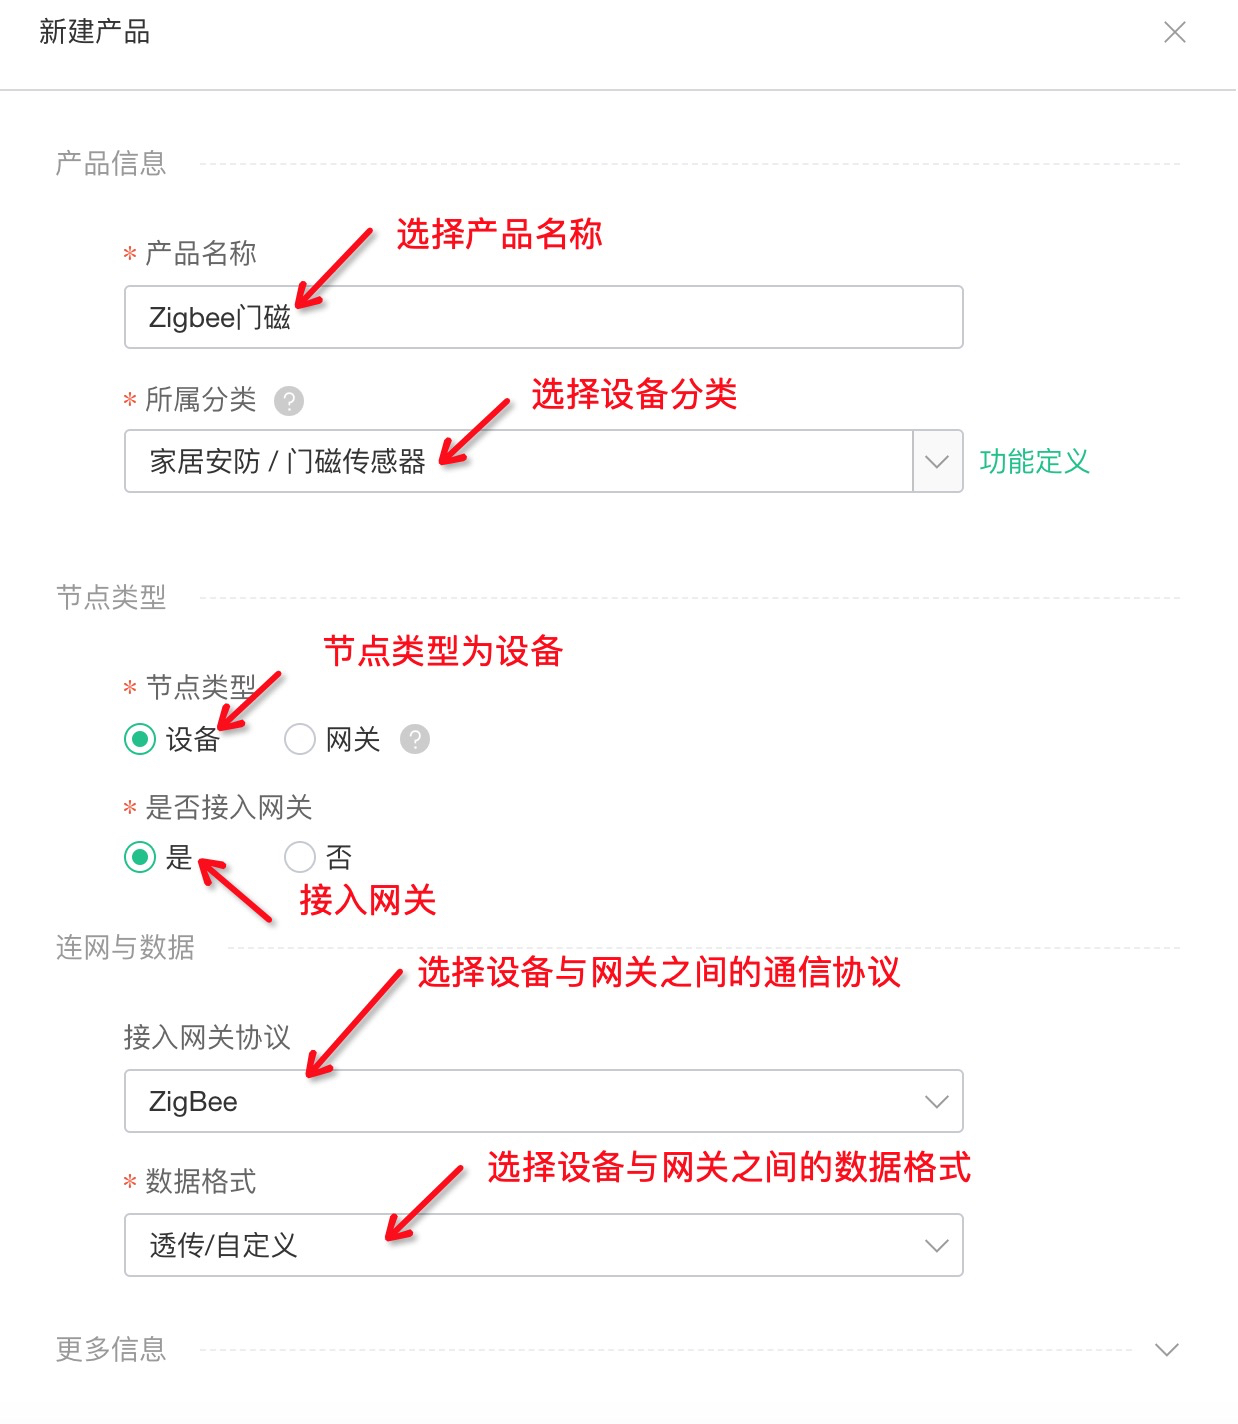Click the 设备 radio label text
The height and width of the screenshot is (1424, 1238).
[193, 739]
